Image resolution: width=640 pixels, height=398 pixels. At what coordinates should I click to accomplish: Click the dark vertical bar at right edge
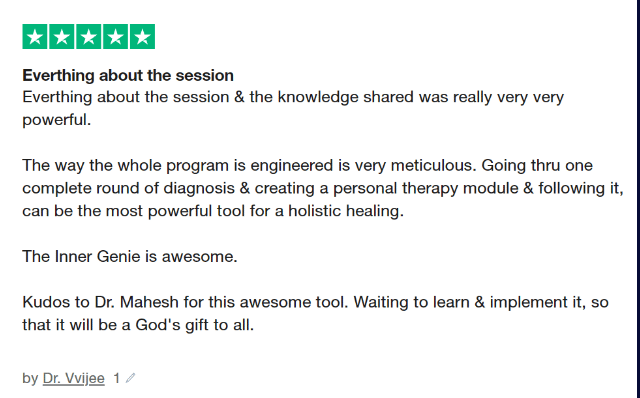[x=638, y=199]
